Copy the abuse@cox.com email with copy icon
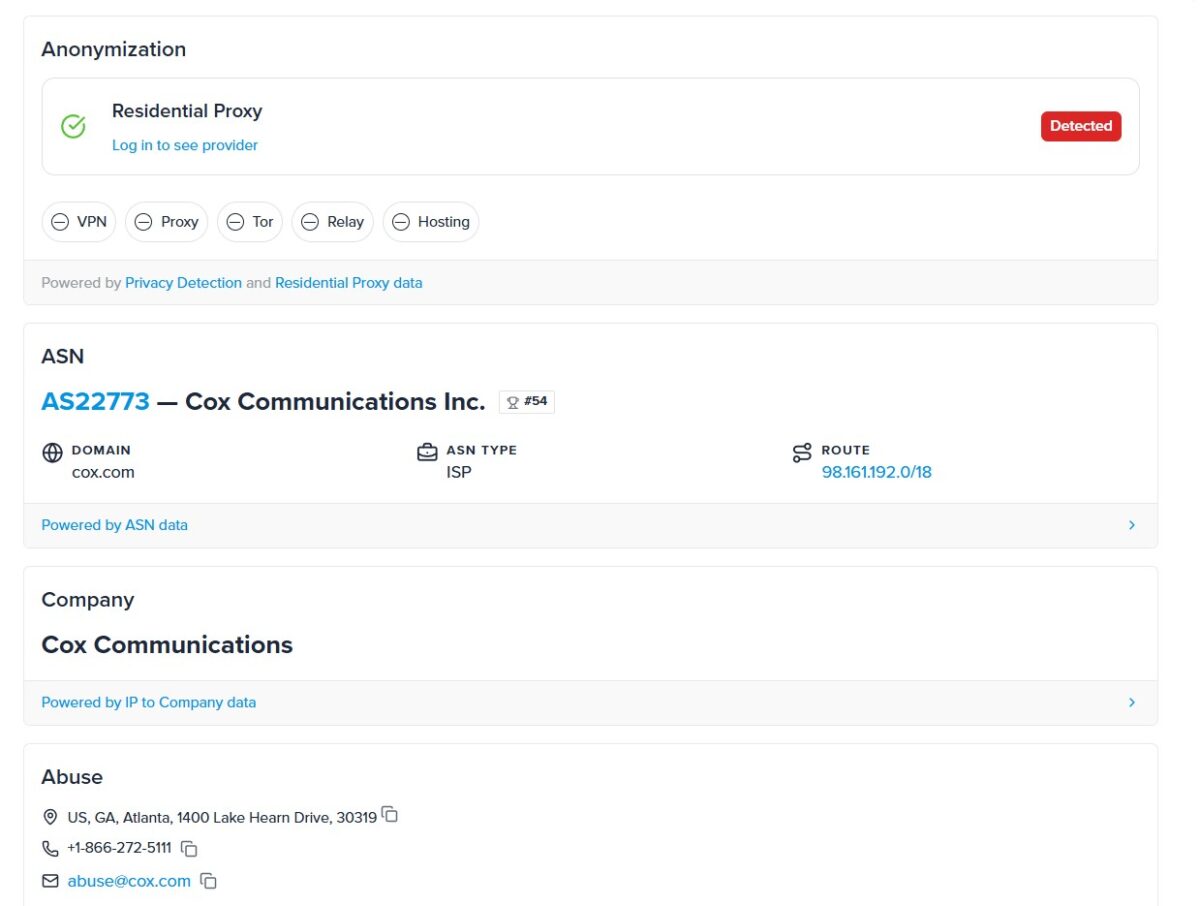The height and width of the screenshot is (906, 1200). (208, 881)
